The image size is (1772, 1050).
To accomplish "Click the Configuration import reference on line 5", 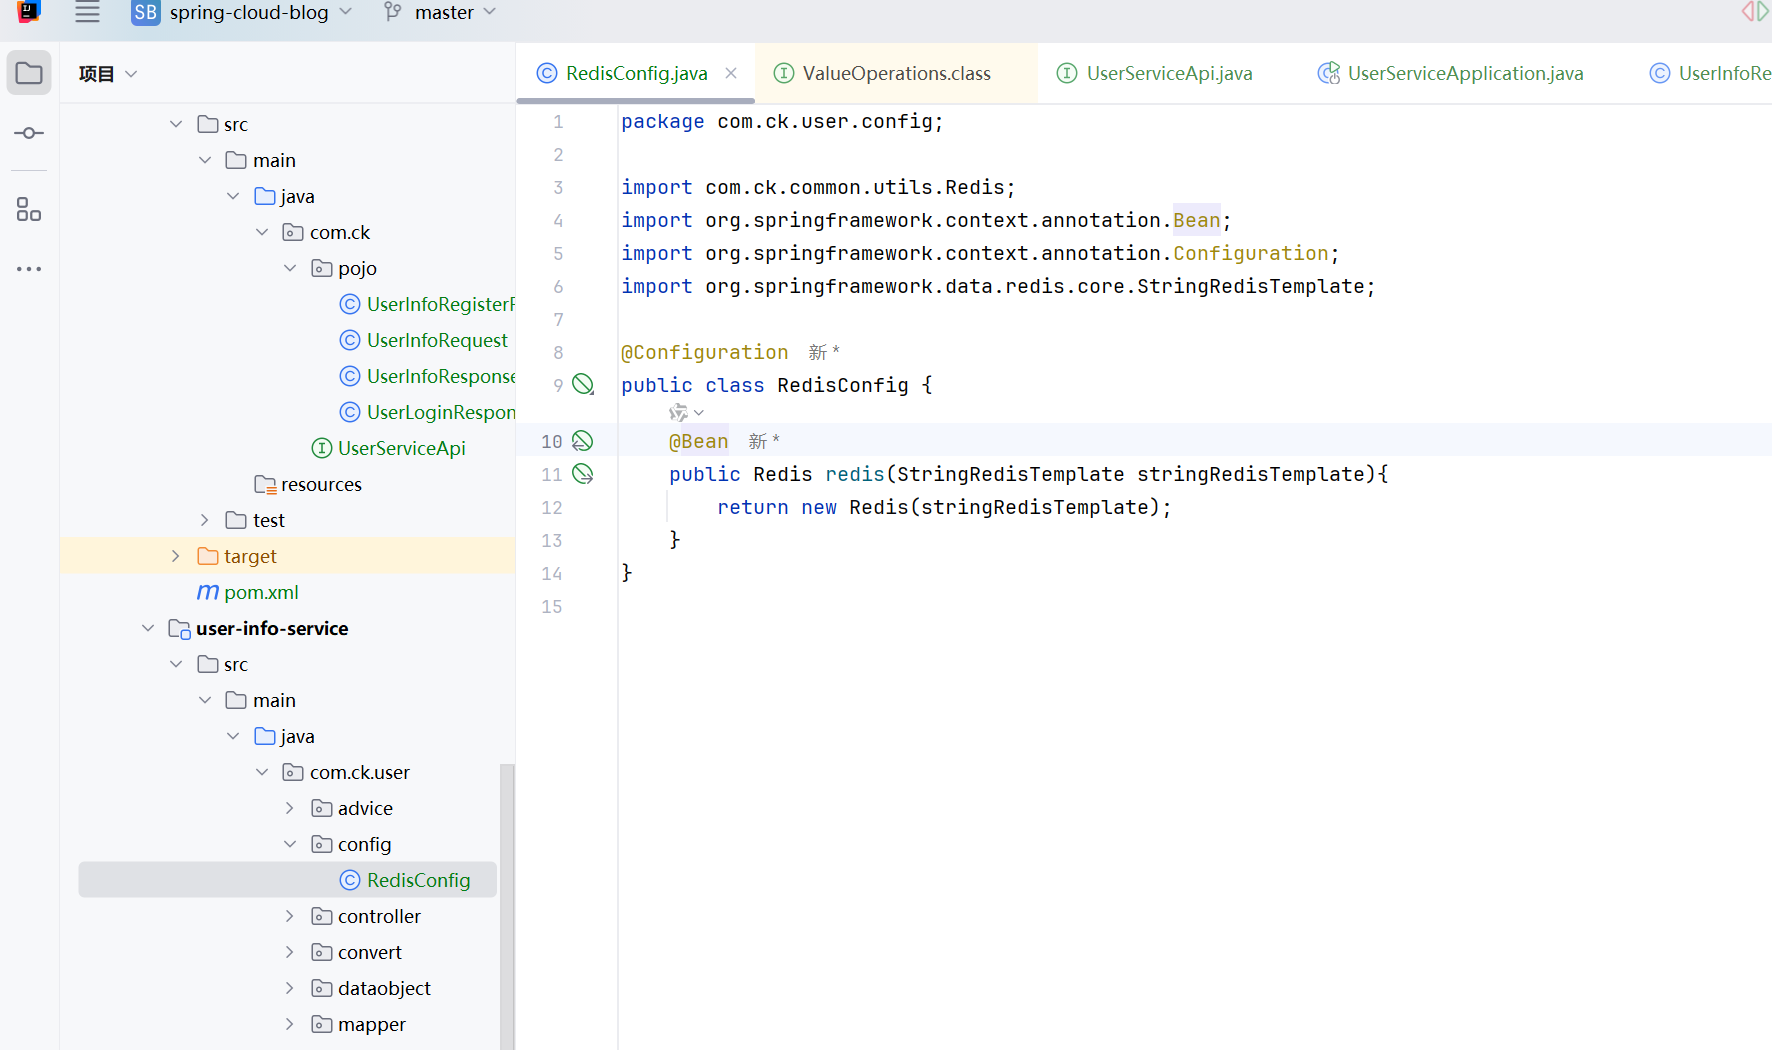I will pos(1250,253).
